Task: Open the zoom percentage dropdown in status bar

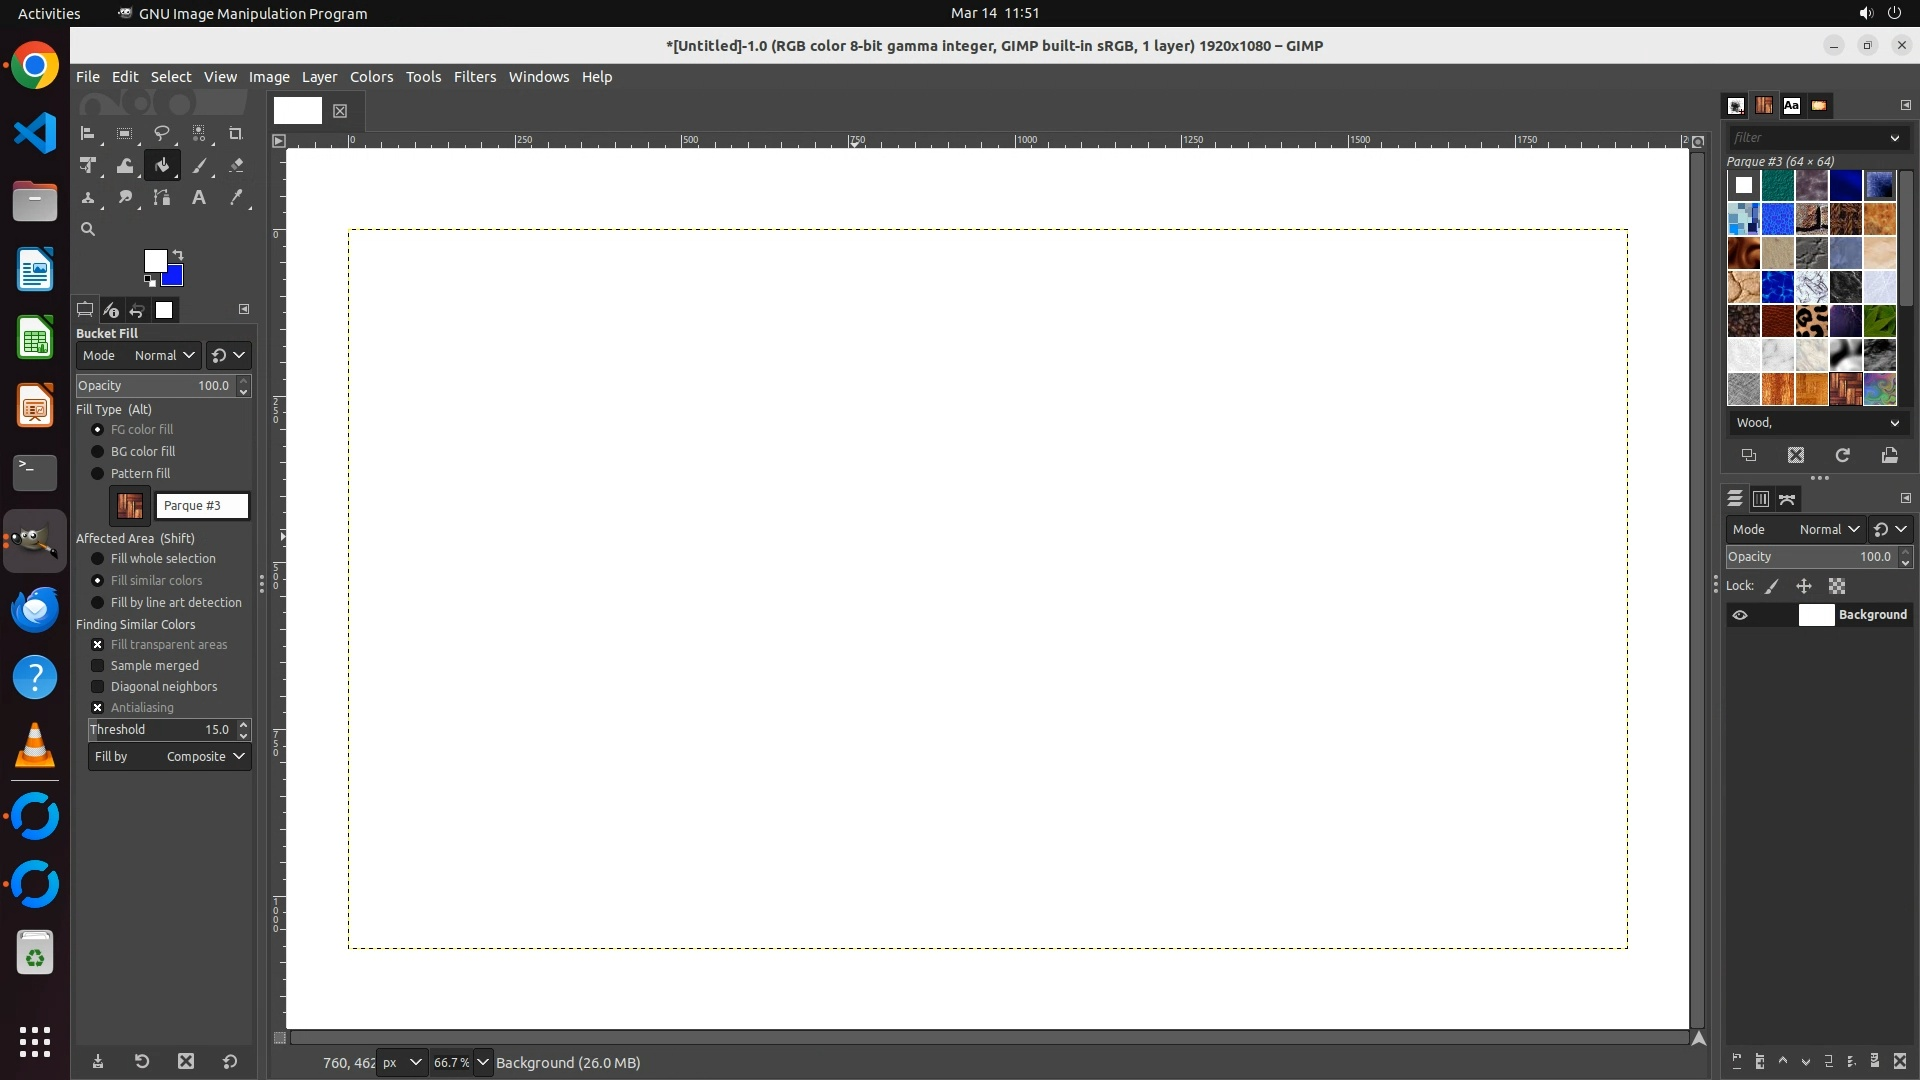Action: coord(483,1062)
